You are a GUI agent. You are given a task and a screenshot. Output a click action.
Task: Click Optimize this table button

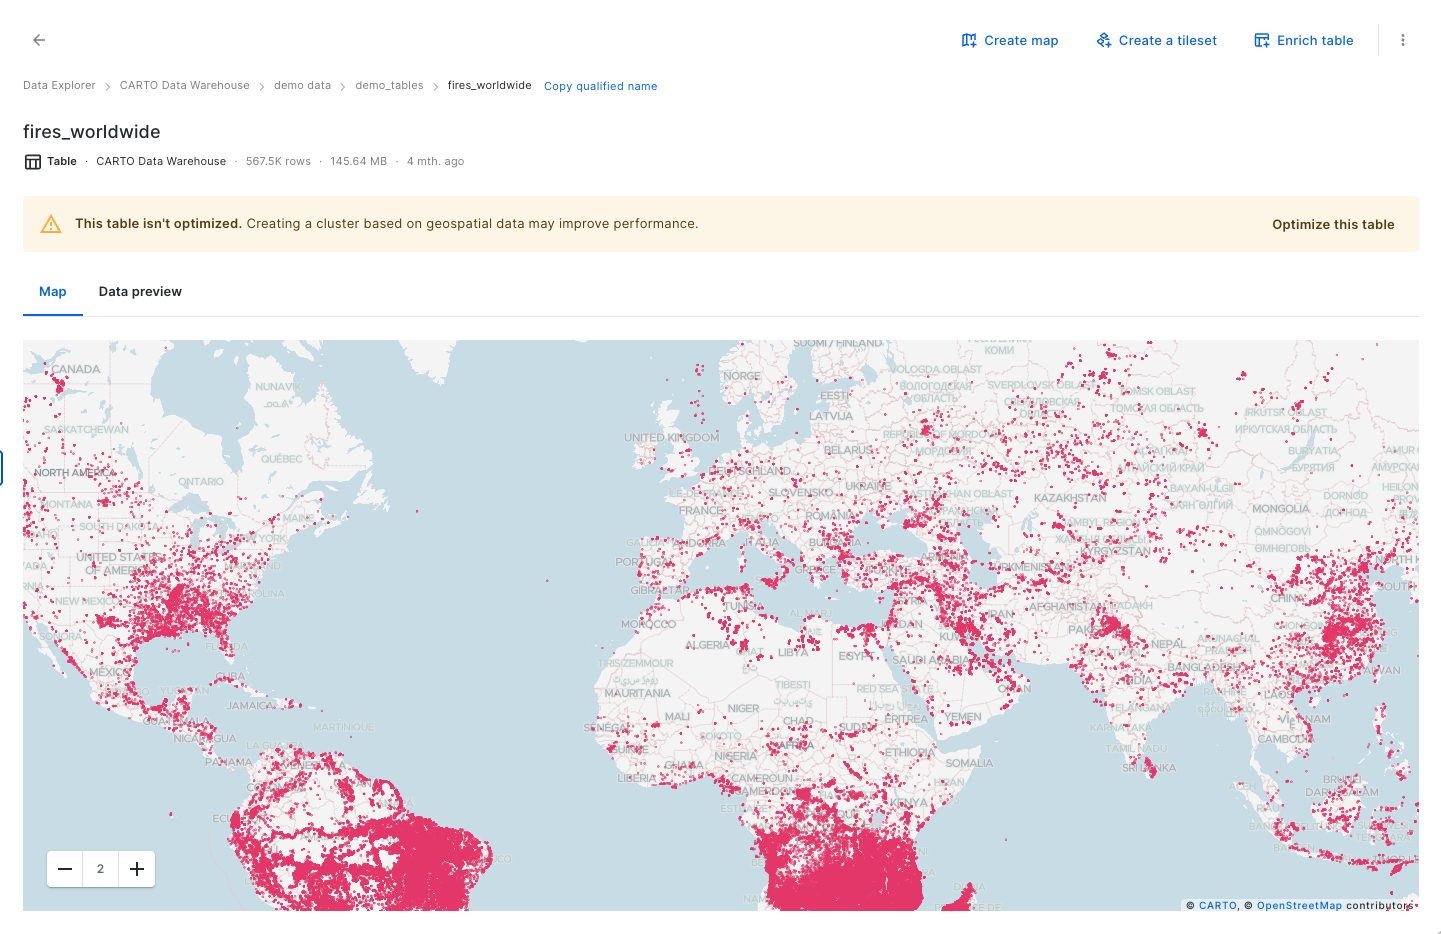click(x=1332, y=225)
